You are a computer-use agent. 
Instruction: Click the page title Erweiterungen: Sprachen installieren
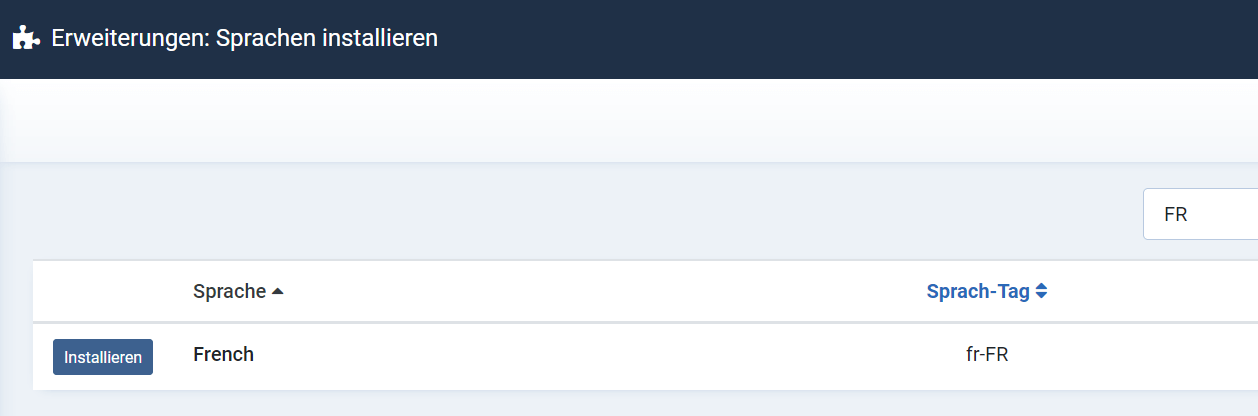point(245,39)
